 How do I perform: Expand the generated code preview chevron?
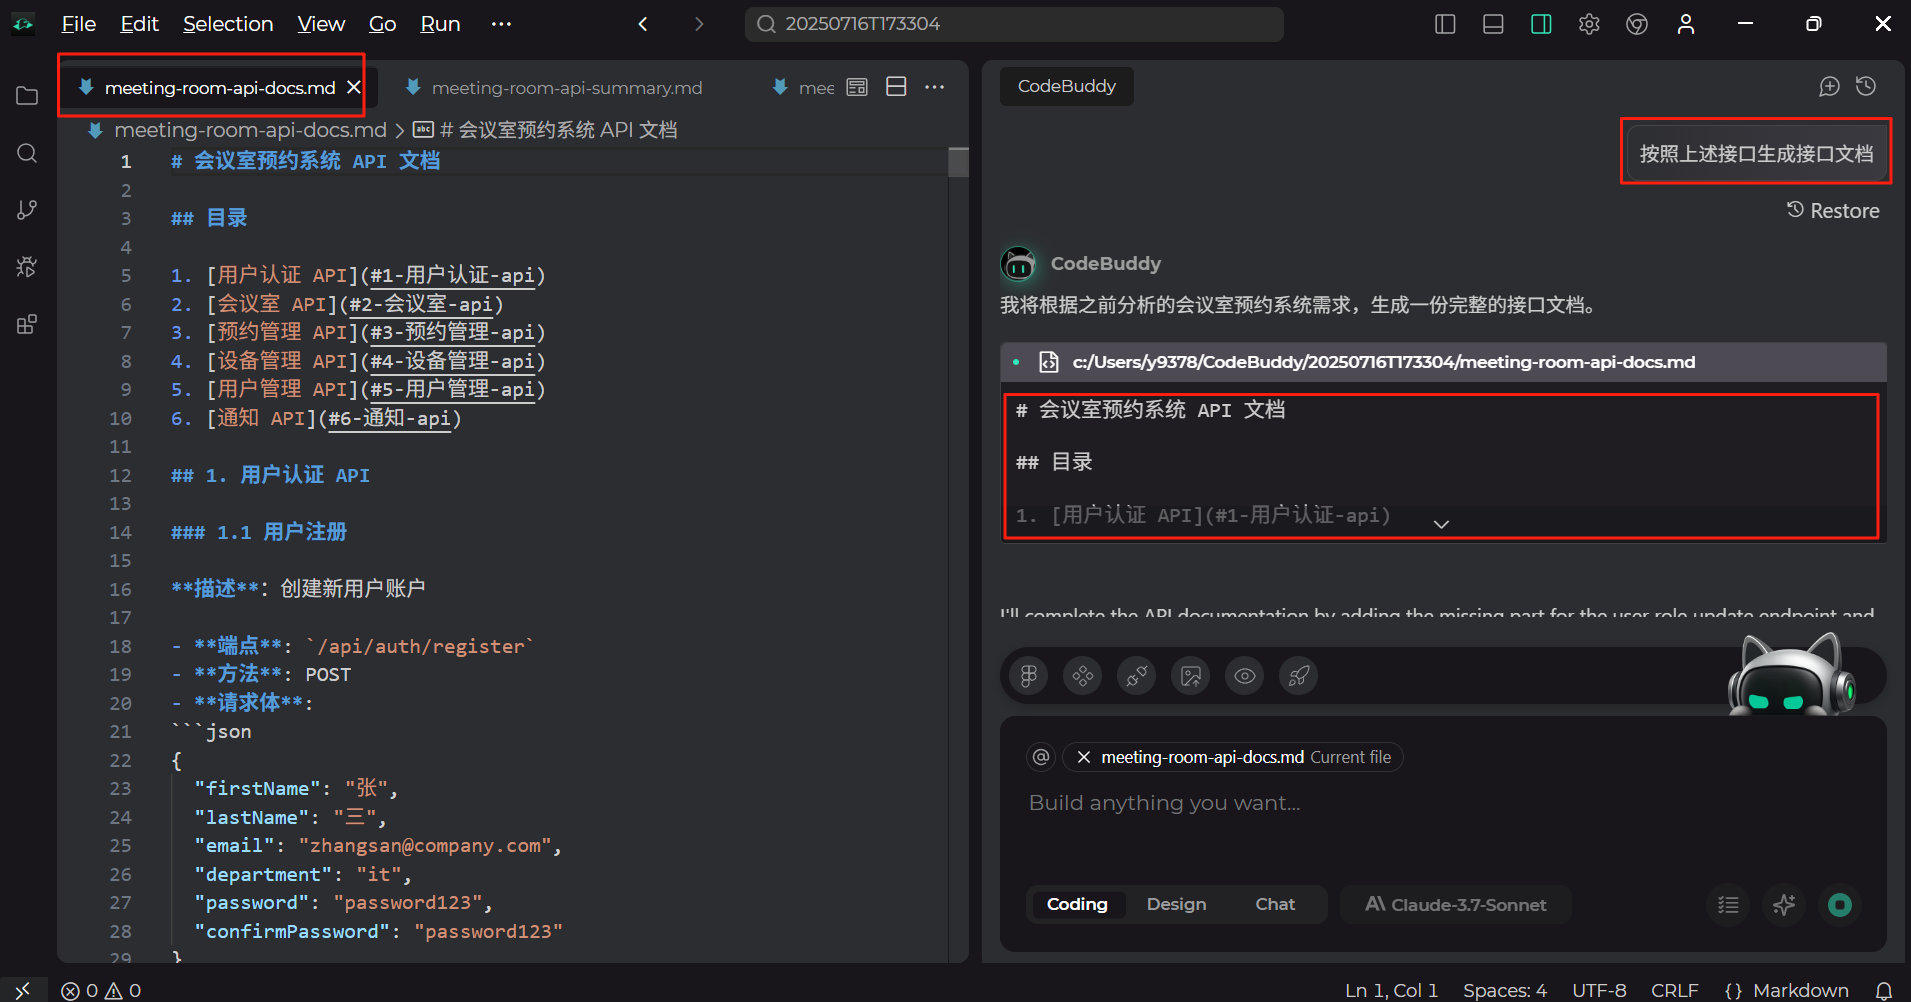click(x=1441, y=524)
